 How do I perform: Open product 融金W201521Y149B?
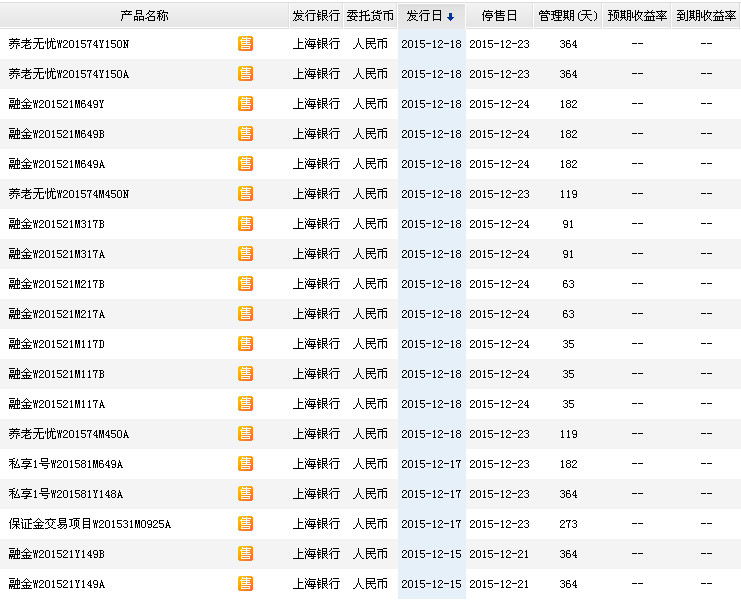pyautogui.click(x=56, y=554)
